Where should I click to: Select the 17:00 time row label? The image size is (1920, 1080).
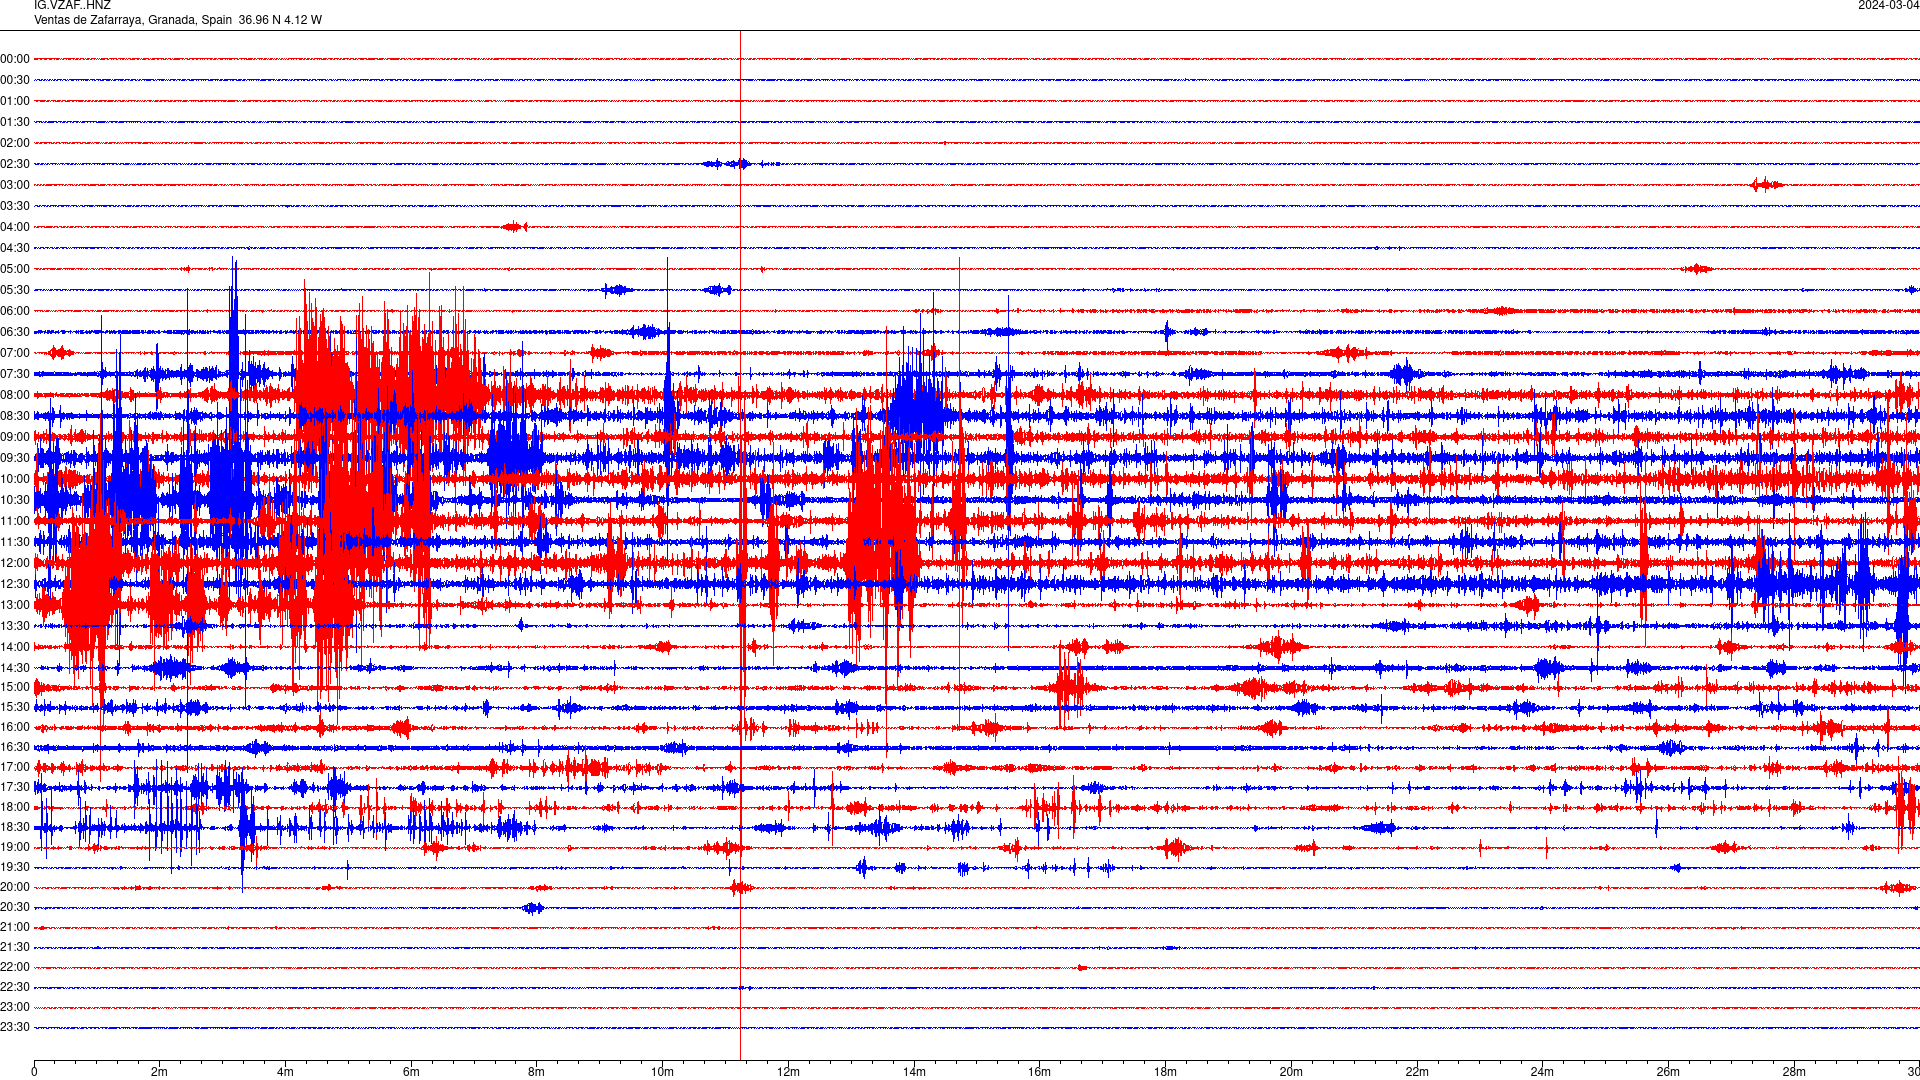point(15,767)
